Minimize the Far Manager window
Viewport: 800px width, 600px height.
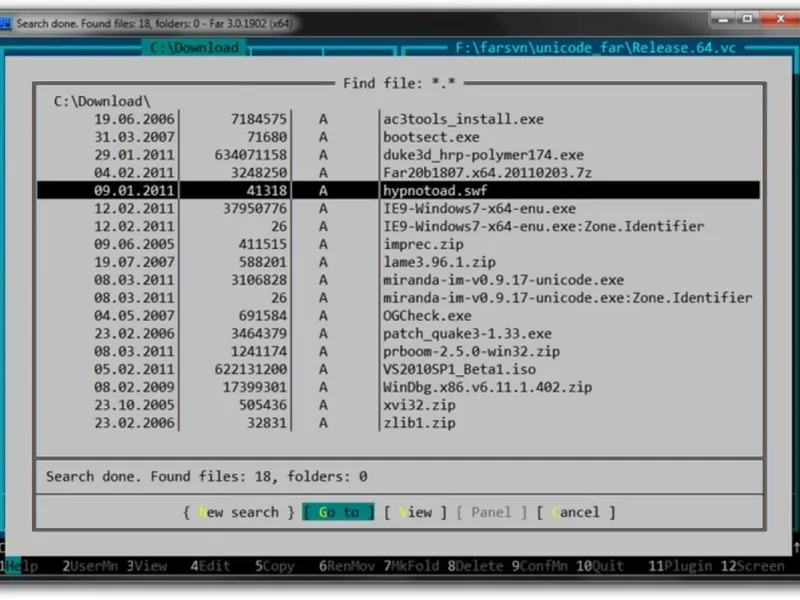(x=723, y=19)
